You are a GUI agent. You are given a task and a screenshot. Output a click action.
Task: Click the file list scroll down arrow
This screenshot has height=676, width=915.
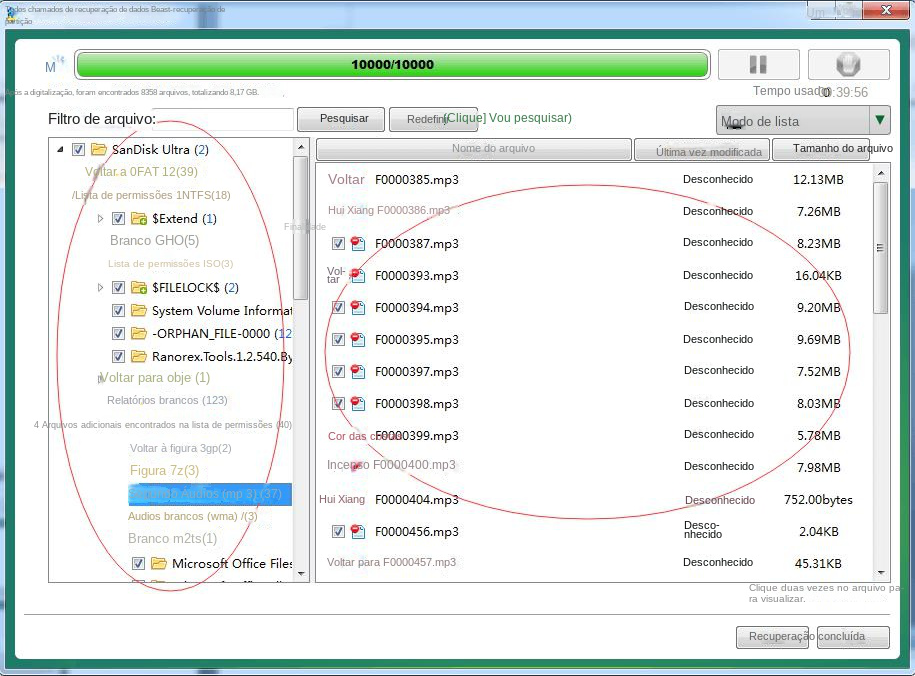pyautogui.click(x=881, y=573)
